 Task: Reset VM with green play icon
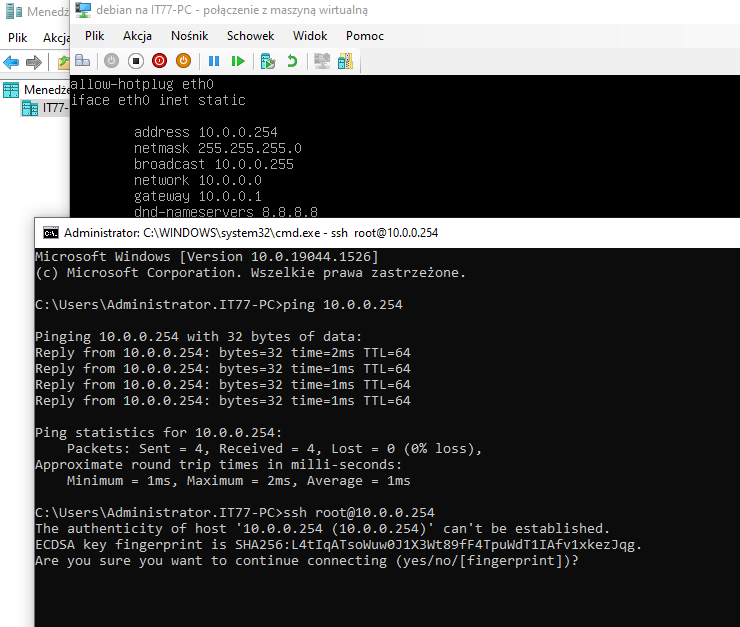coord(238,61)
